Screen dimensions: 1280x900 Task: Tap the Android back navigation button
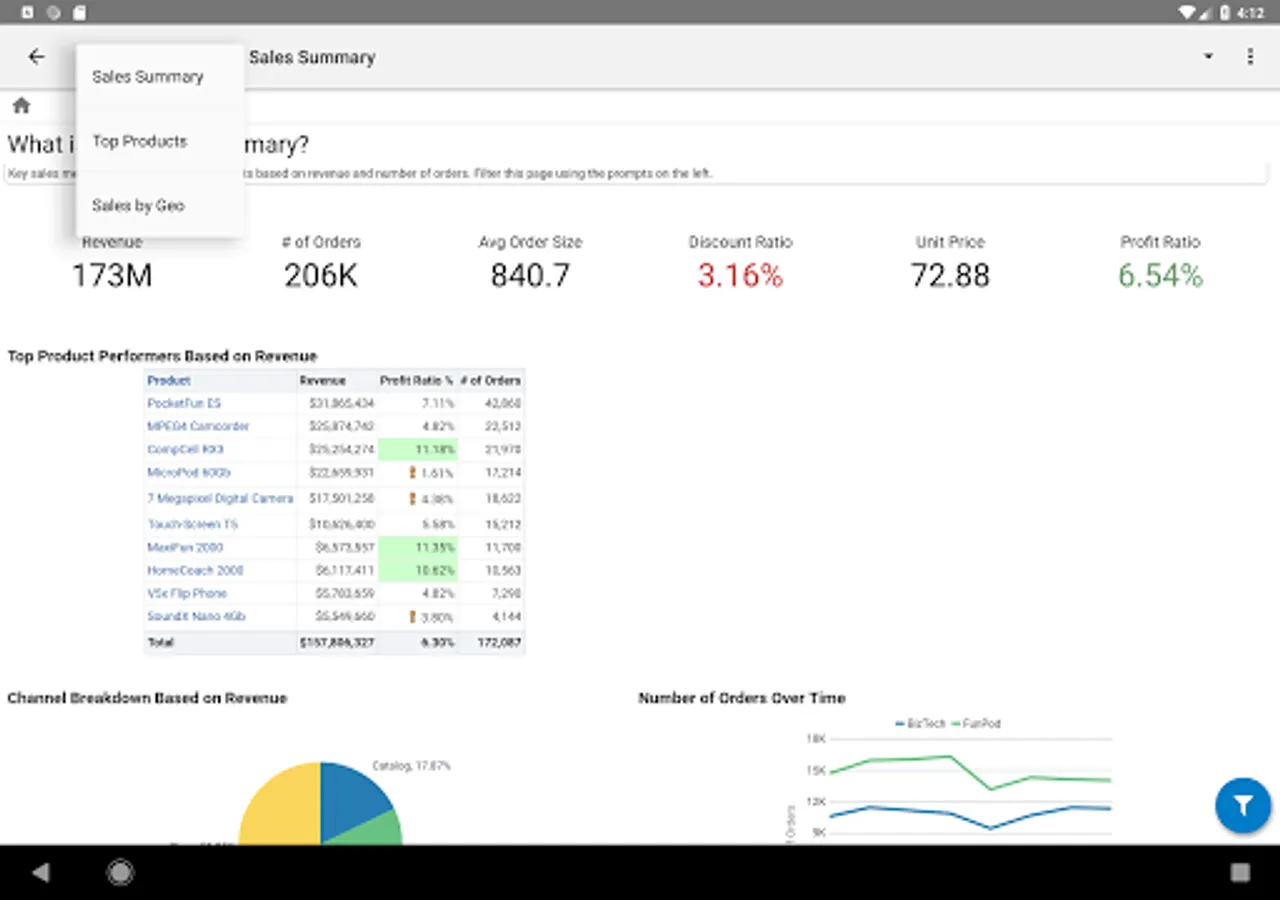(x=40, y=873)
